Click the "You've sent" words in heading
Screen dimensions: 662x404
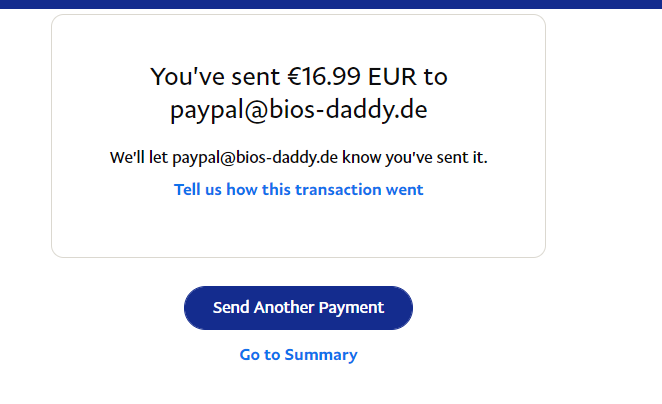coord(215,76)
